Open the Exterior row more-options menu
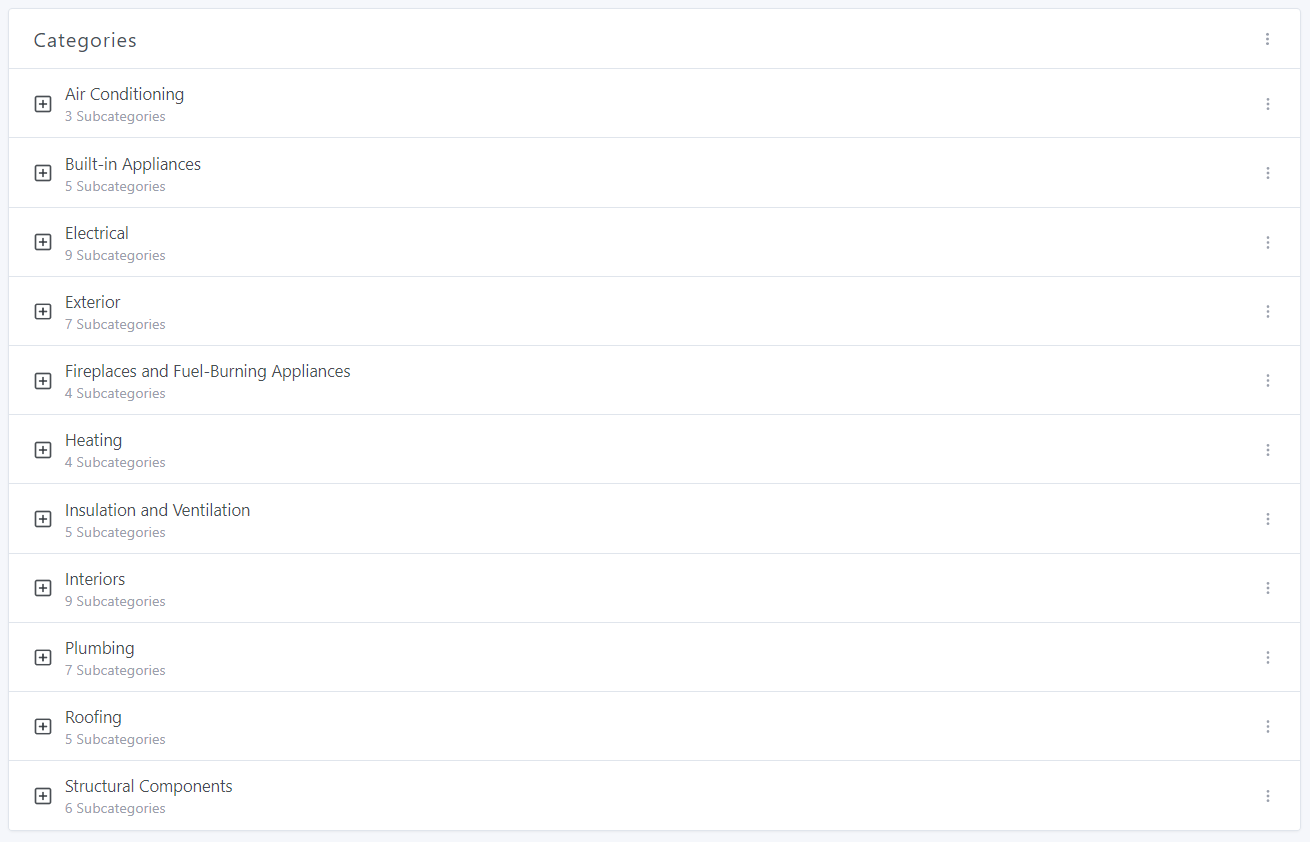Viewport: 1310px width, 842px height. pyautogui.click(x=1267, y=311)
